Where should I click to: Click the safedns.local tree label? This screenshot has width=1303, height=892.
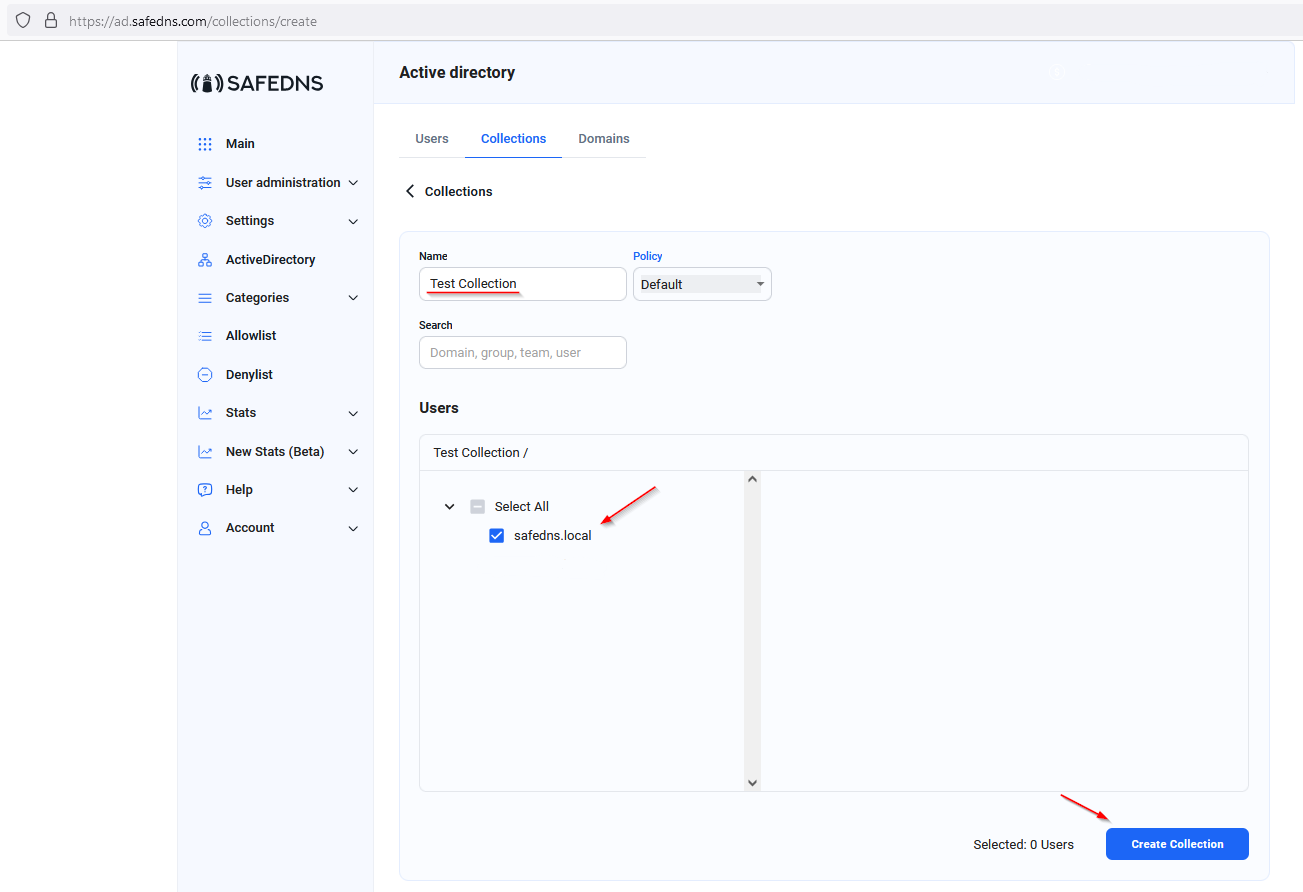pos(553,536)
